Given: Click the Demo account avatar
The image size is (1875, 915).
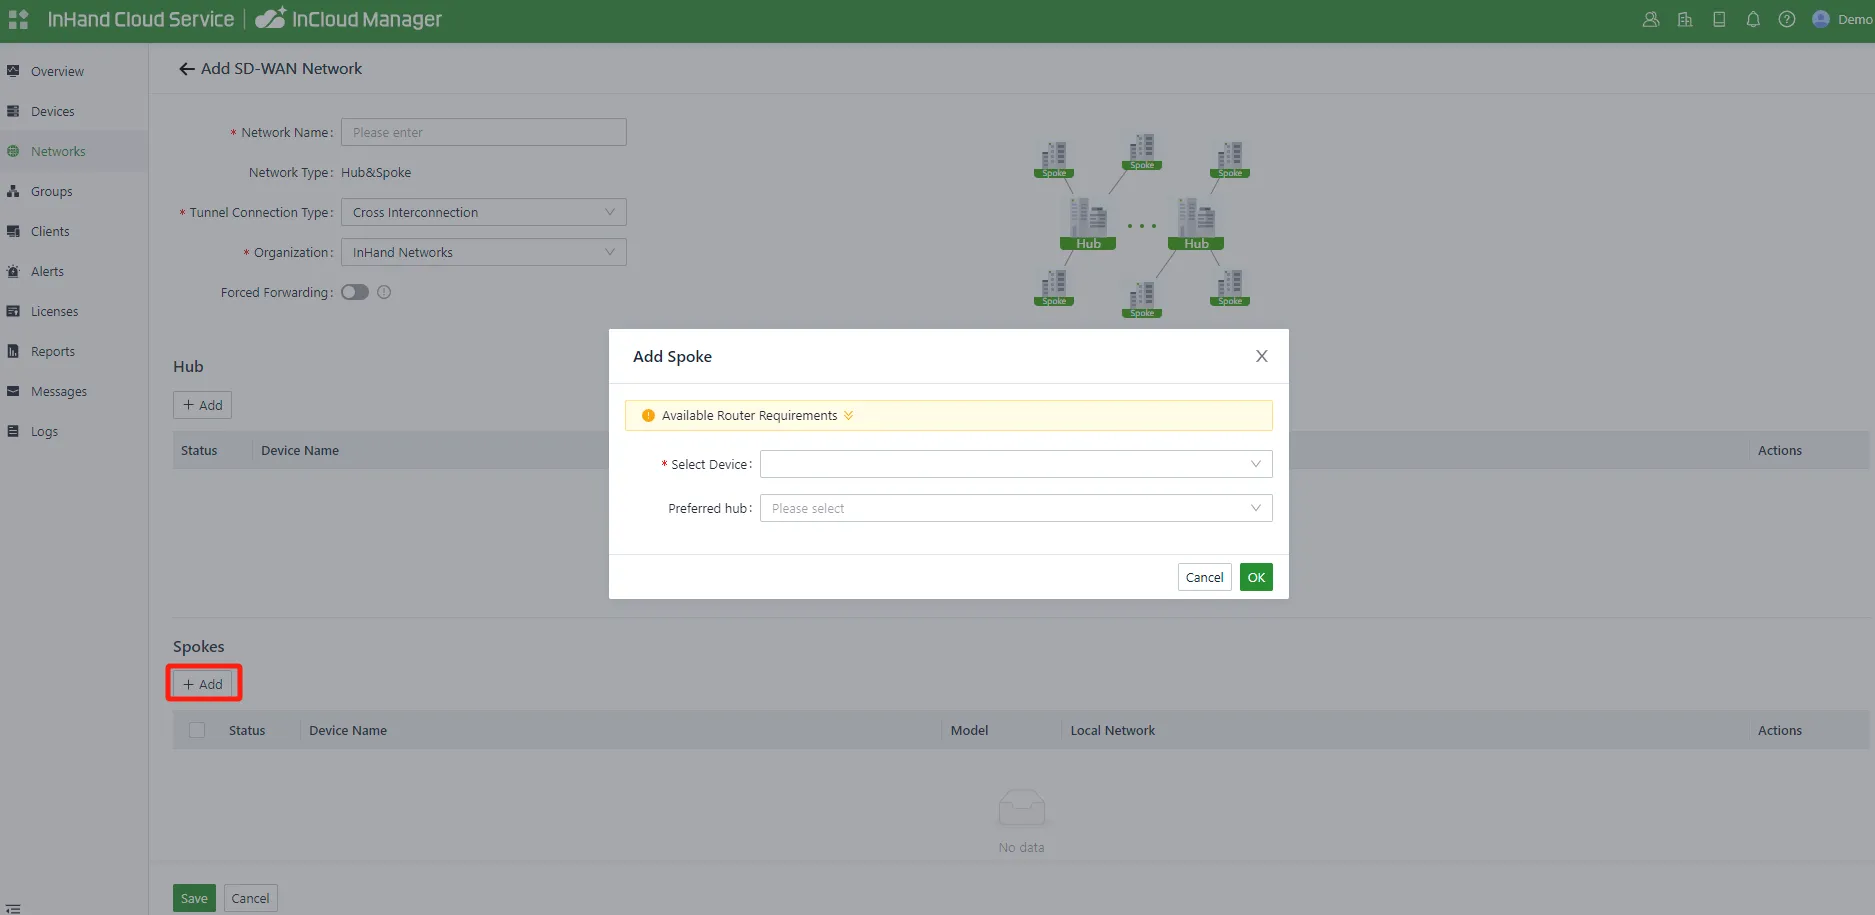Looking at the screenshot, I should coord(1821,19).
